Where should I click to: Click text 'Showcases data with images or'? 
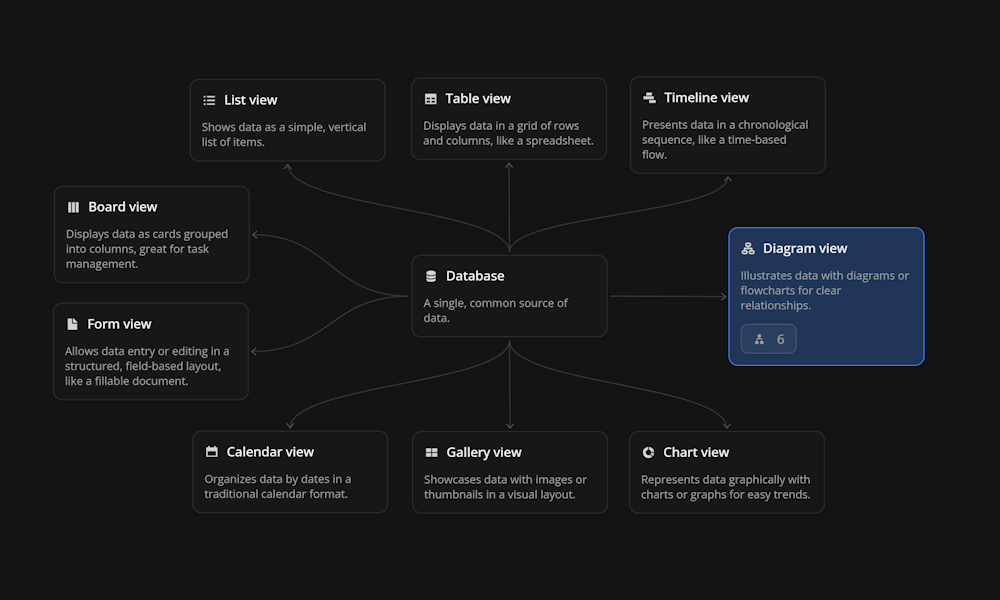[505, 479]
